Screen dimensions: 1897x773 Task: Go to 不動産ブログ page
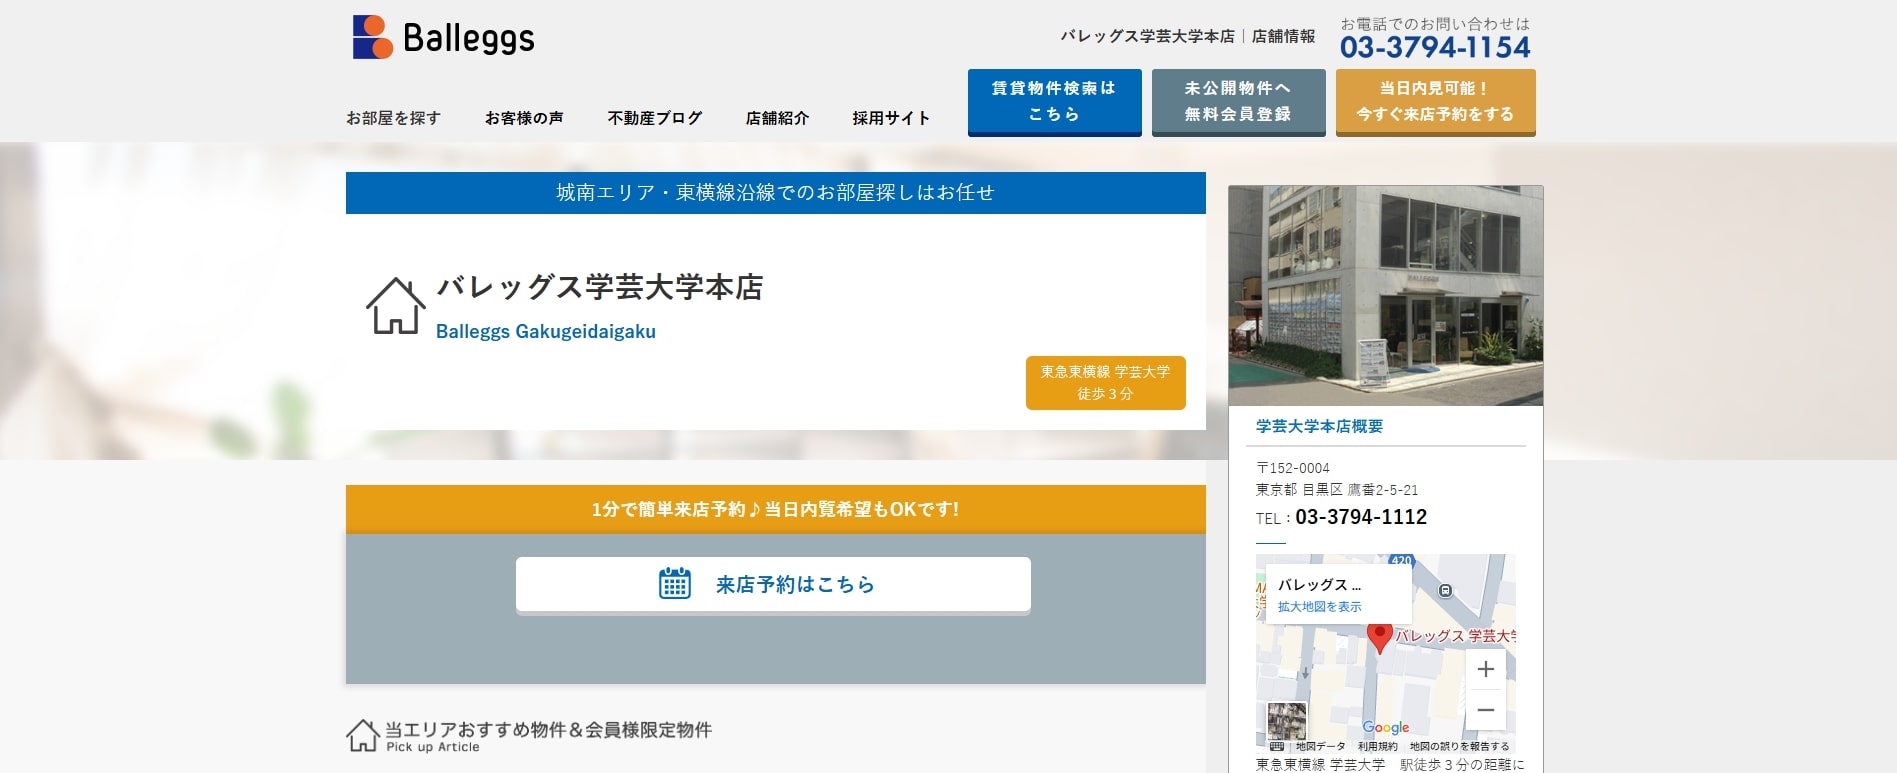click(x=655, y=118)
